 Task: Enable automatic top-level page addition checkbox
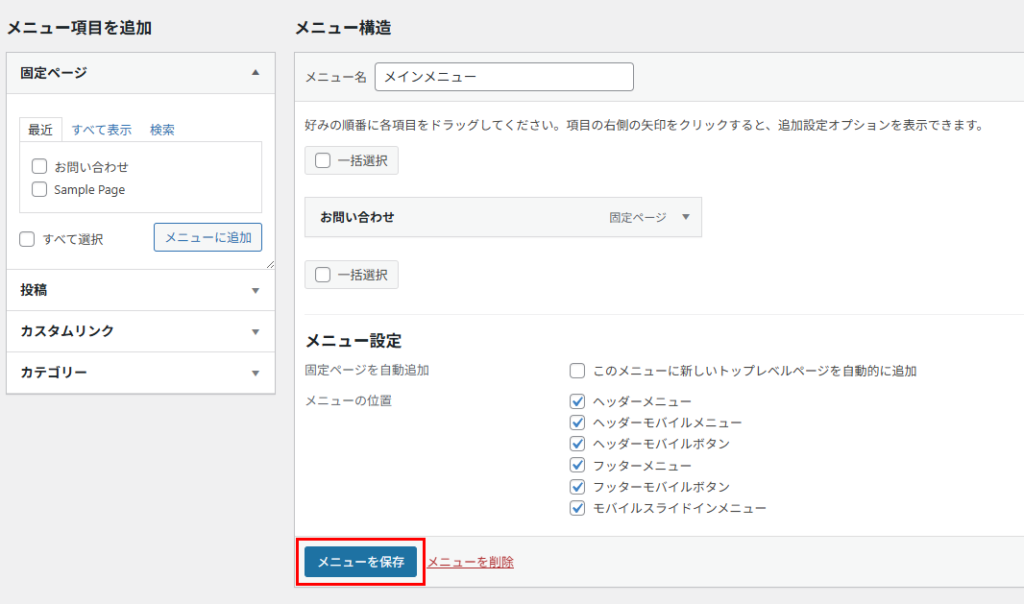point(577,371)
